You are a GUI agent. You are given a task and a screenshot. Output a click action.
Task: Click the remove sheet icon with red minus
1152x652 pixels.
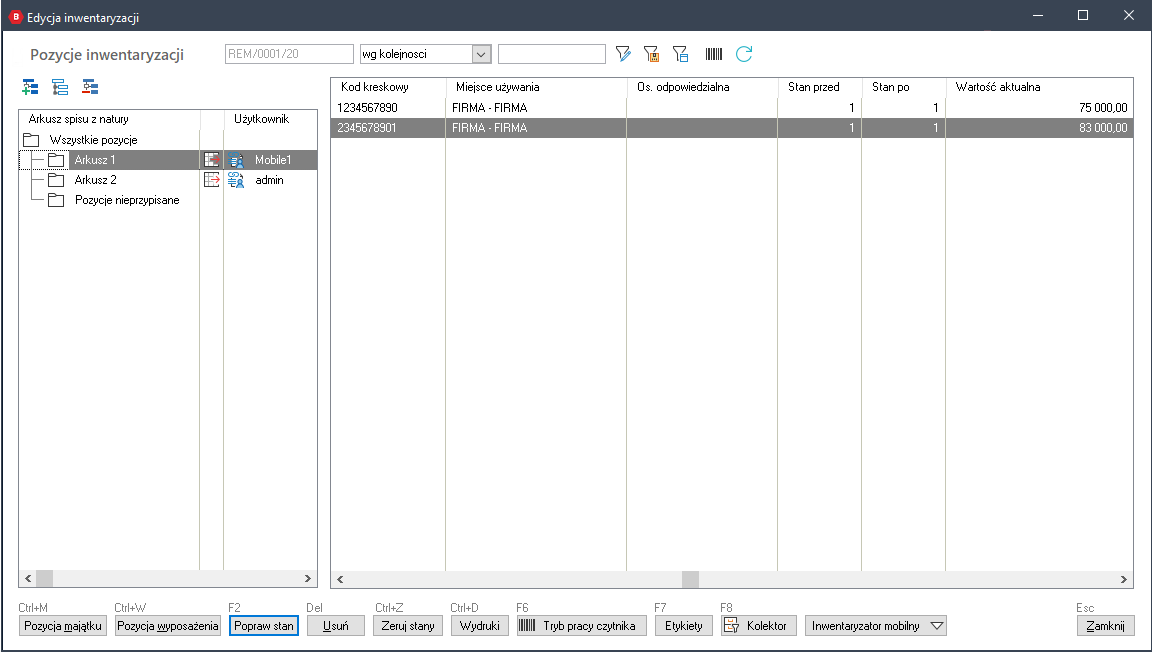(90, 87)
